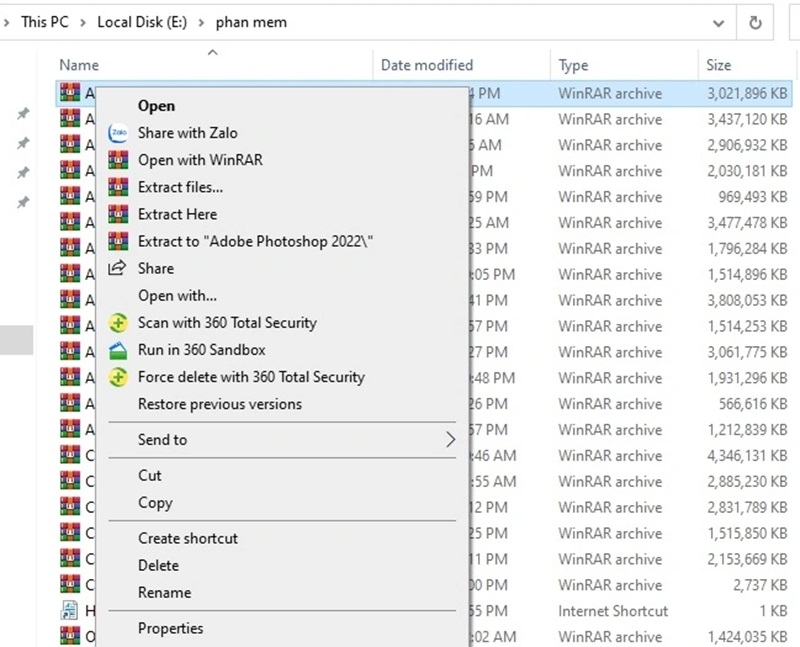Click the Extract to Adobe Photoshop 2022 icon
800x647 pixels.
coord(120,241)
